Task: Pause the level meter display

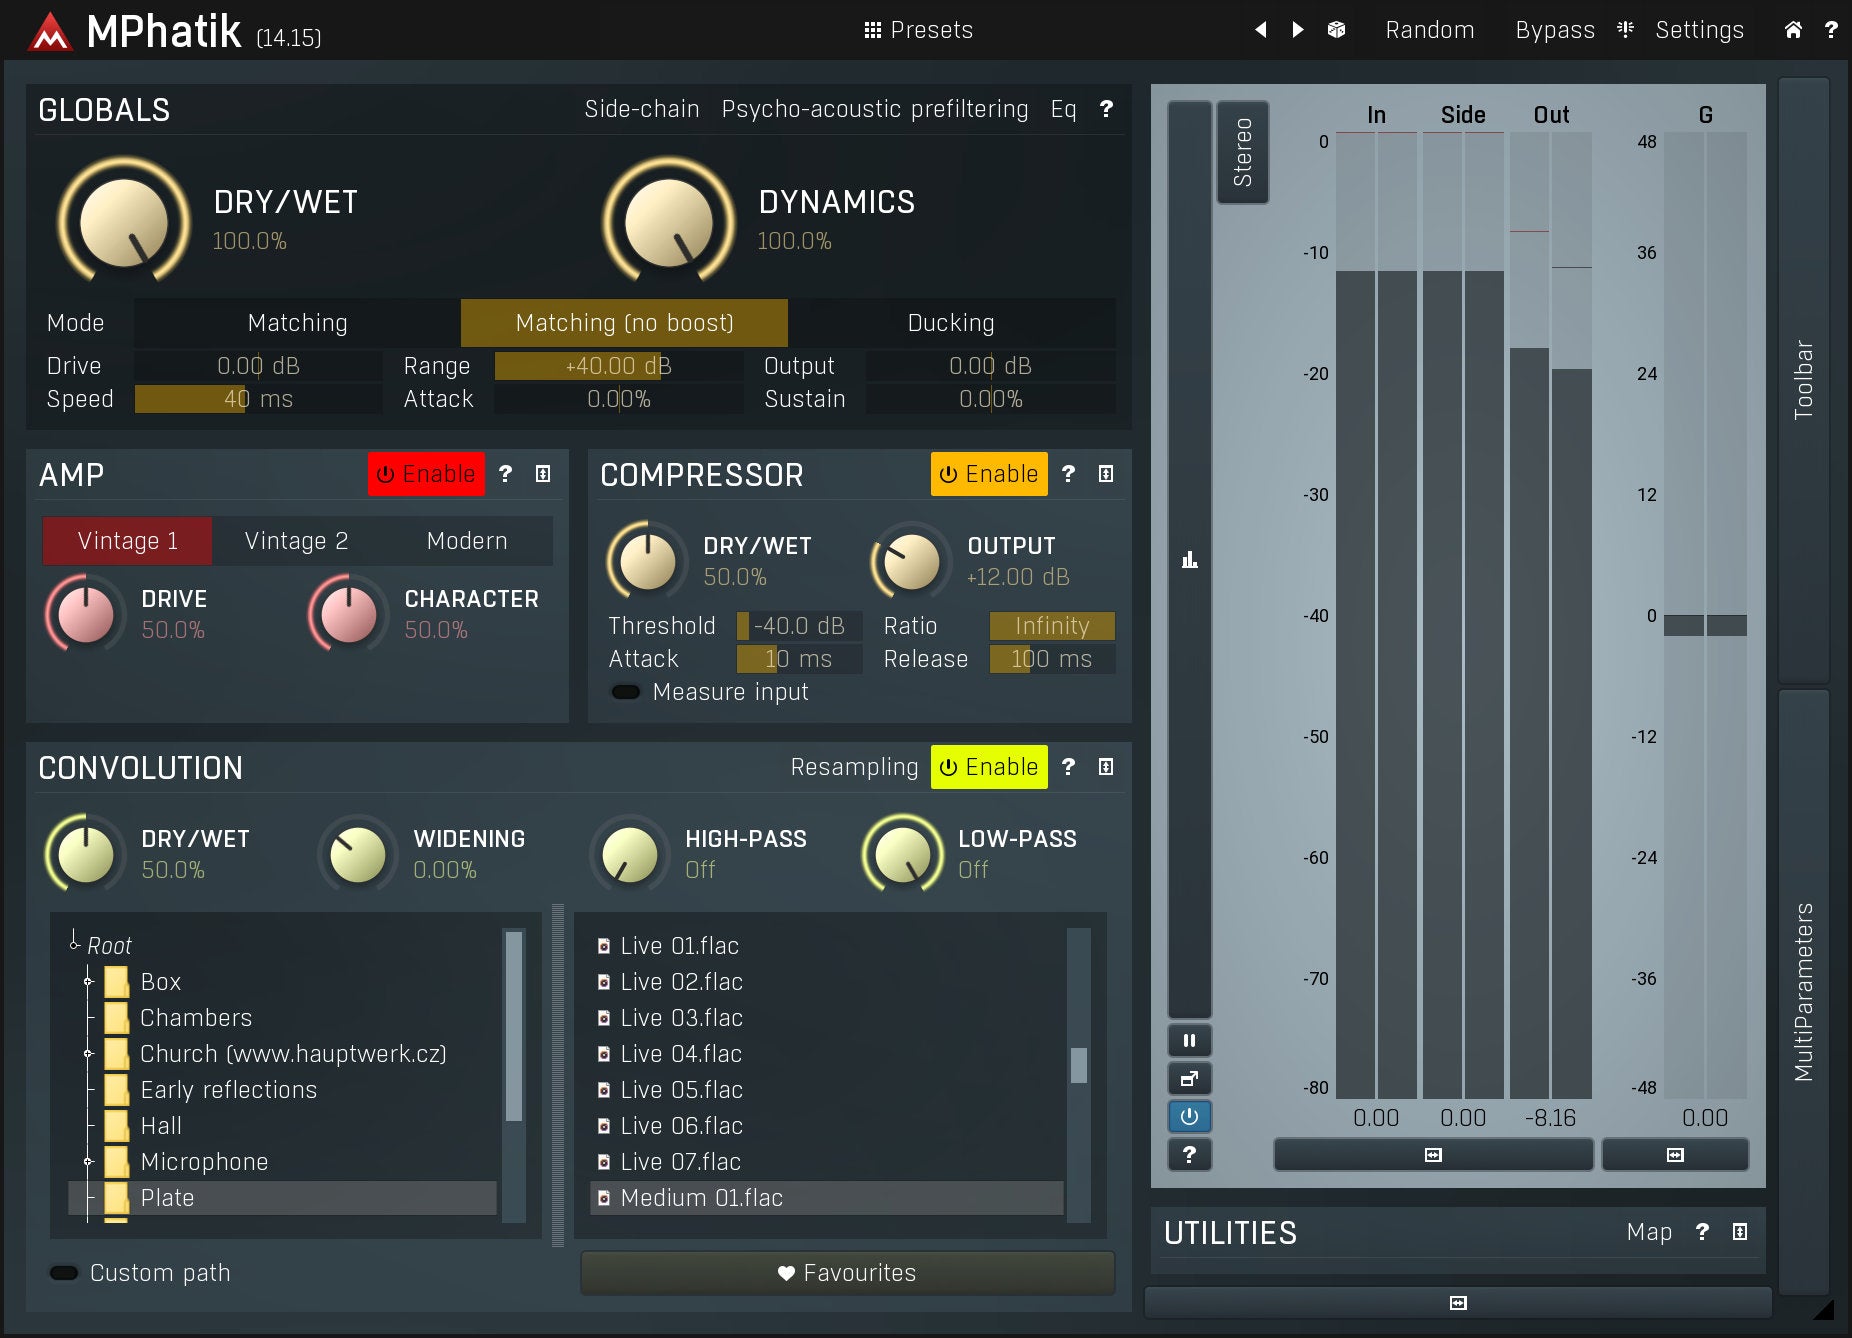Action: tap(1189, 1041)
